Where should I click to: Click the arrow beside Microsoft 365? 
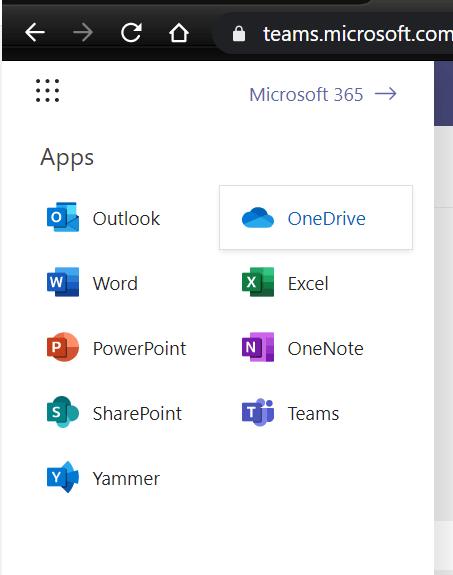pos(386,94)
